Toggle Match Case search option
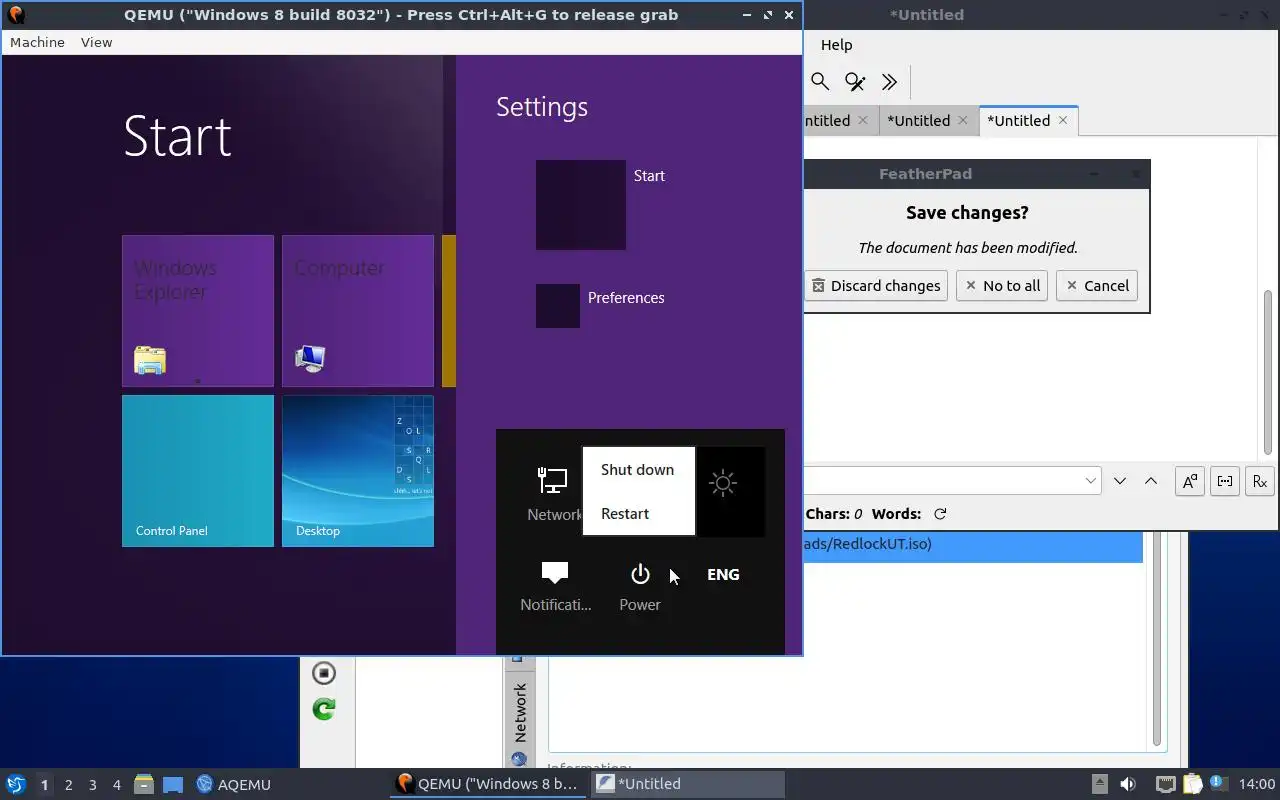 (1189, 481)
